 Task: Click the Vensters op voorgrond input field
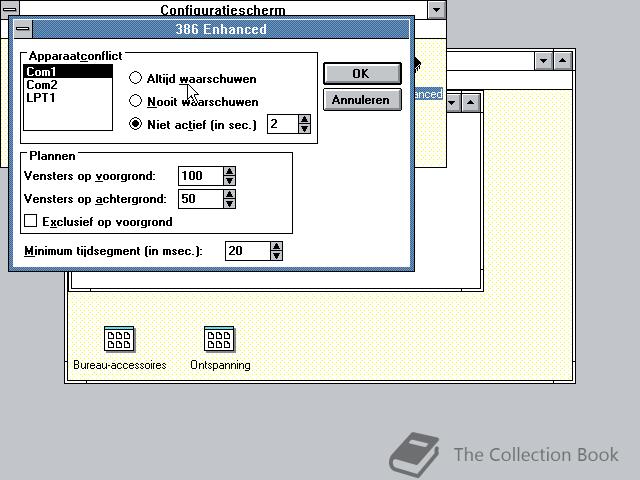tap(201, 176)
